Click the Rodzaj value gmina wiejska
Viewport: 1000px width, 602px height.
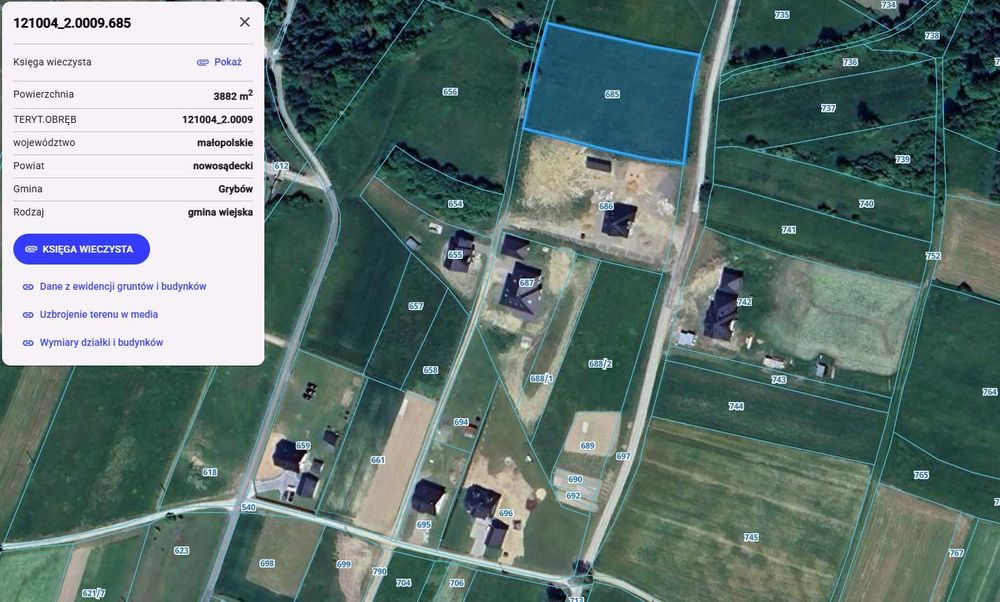pyautogui.click(x=220, y=212)
